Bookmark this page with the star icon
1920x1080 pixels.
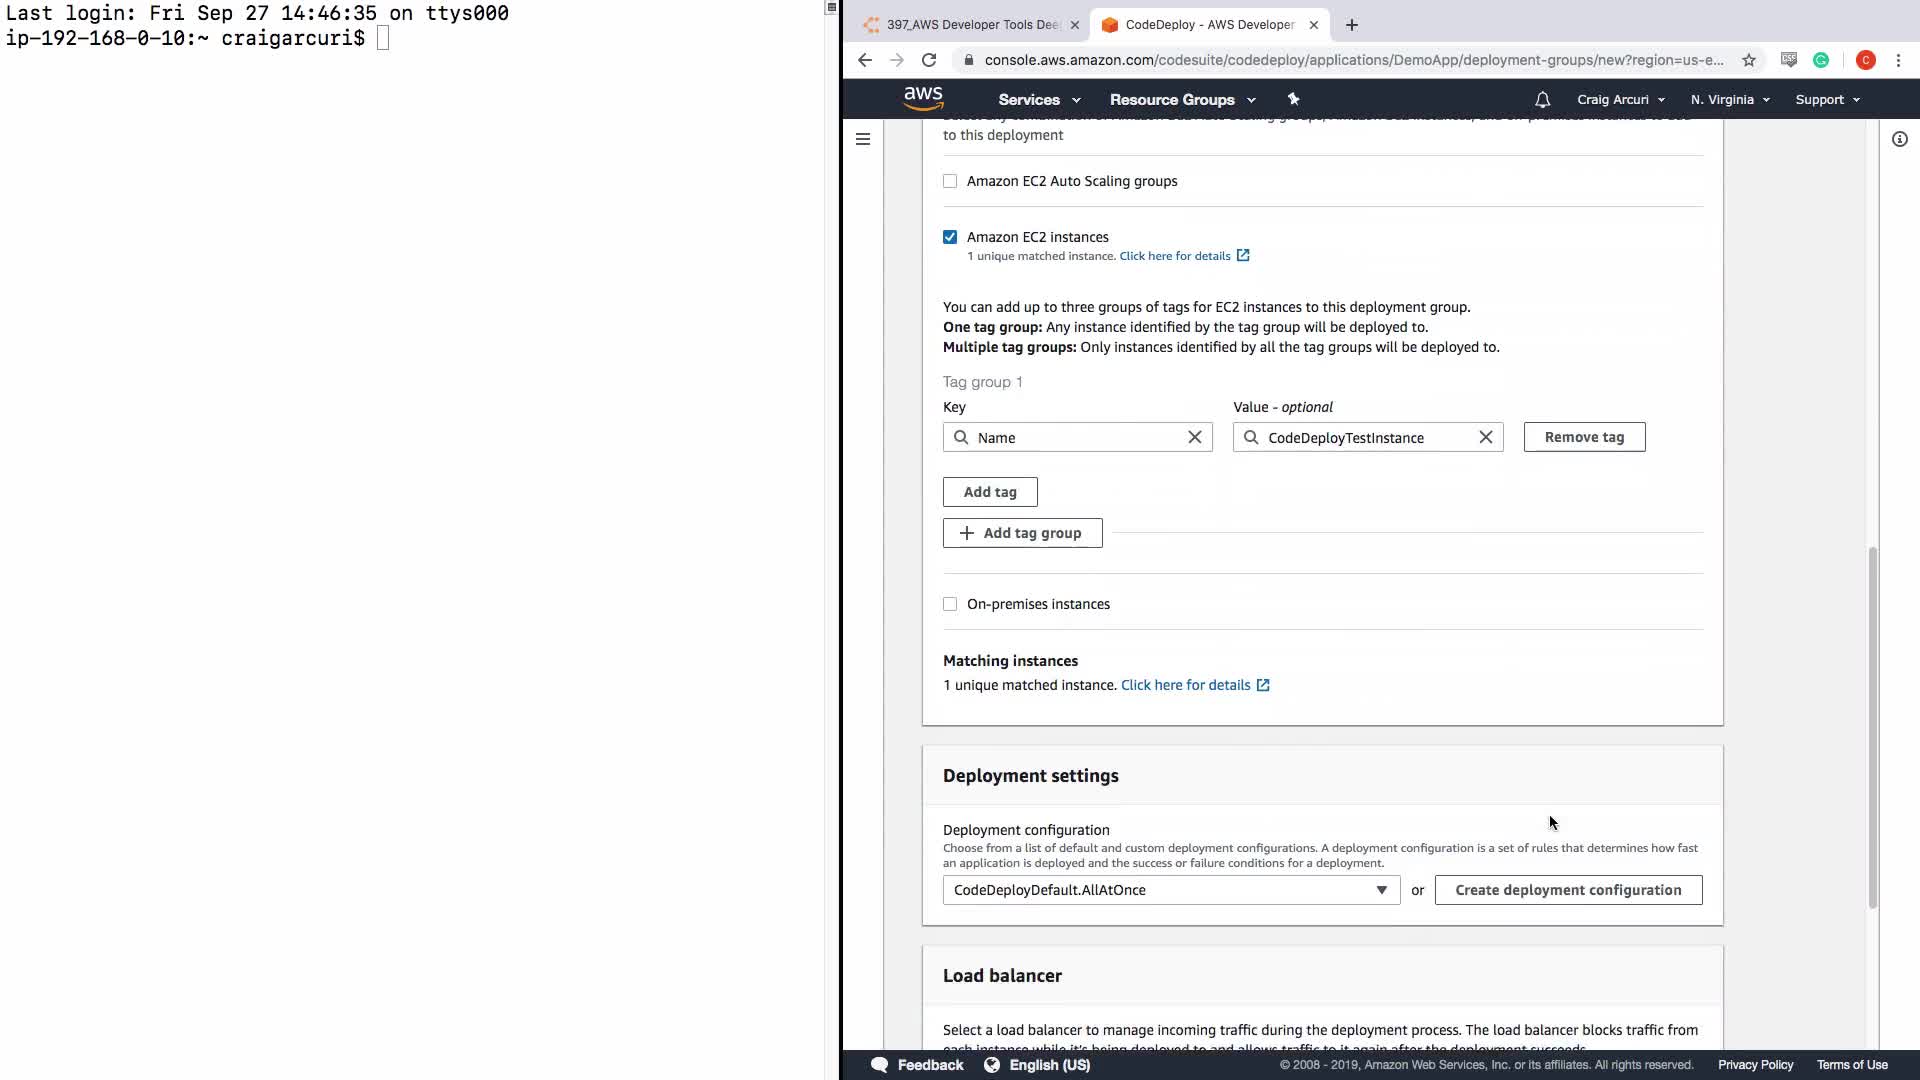tap(1748, 60)
